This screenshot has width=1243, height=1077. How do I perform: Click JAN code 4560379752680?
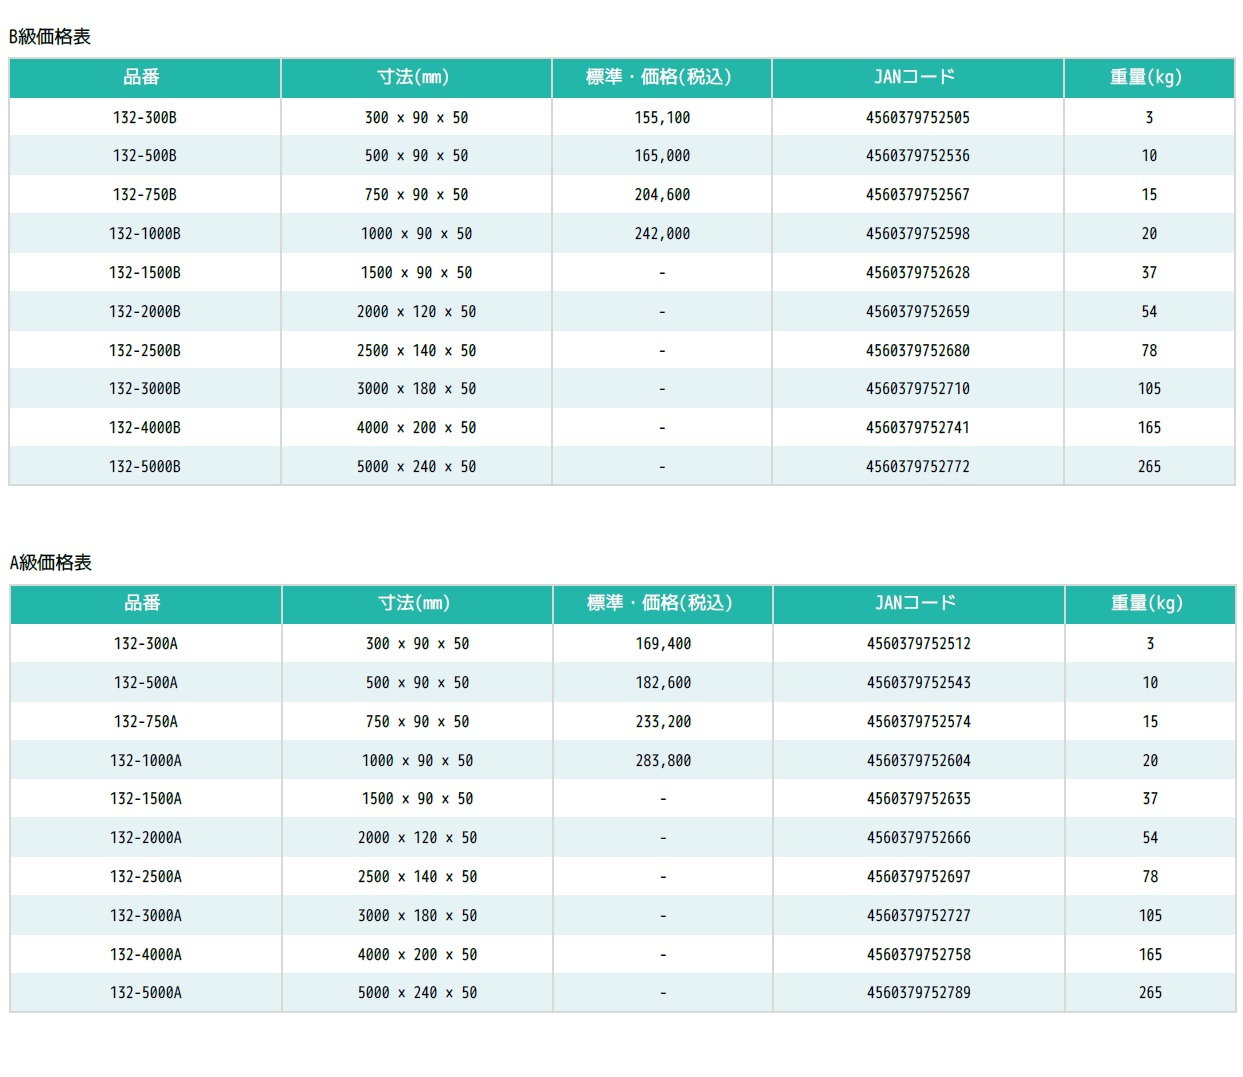point(918,351)
